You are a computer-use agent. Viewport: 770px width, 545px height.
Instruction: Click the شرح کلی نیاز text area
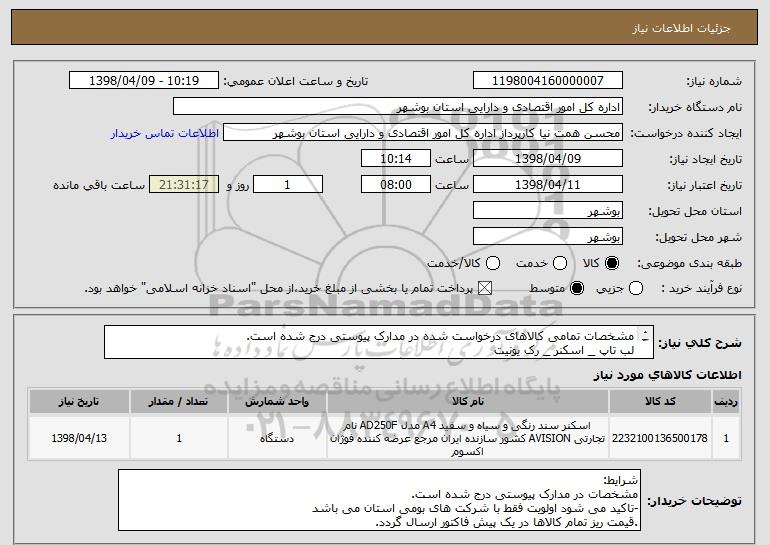pyautogui.click(x=379, y=342)
